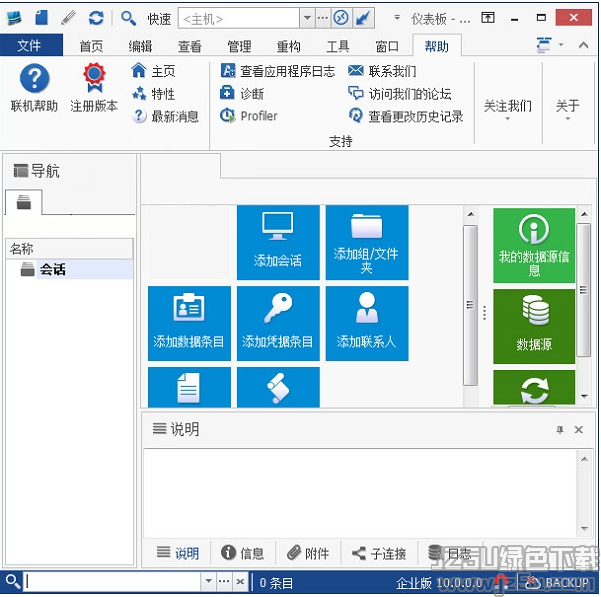
Task: Open 我的数据源信息 green tile
Action: pyautogui.click(x=534, y=245)
